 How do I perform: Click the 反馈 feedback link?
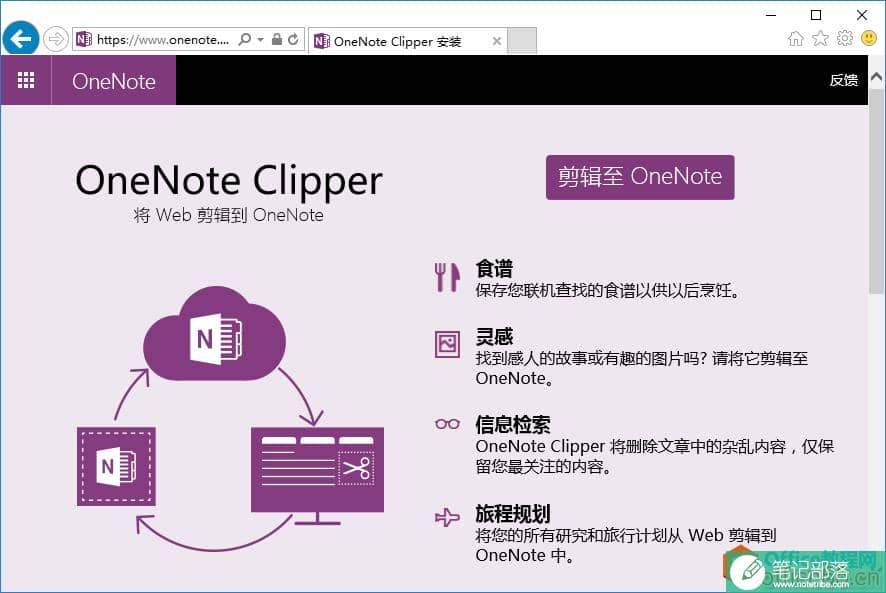(844, 80)
